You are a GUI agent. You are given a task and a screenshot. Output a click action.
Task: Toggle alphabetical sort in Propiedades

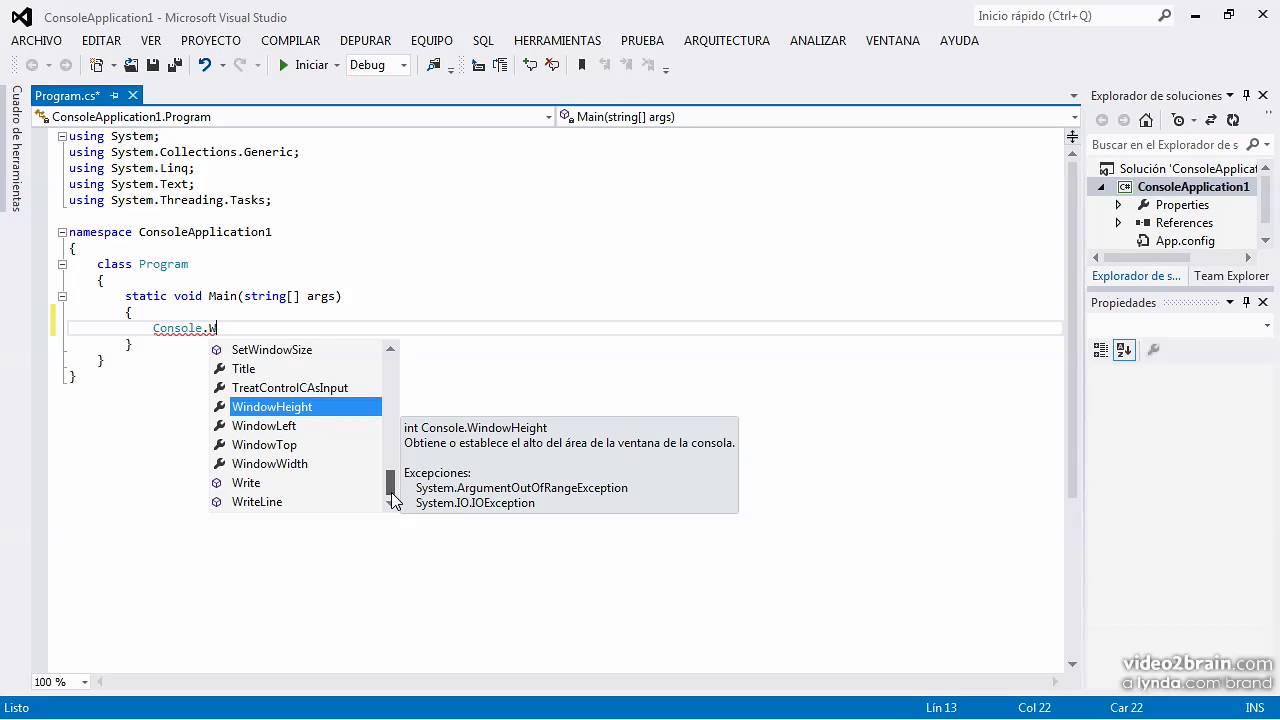pyautogui.click(x=1124, y=350)
